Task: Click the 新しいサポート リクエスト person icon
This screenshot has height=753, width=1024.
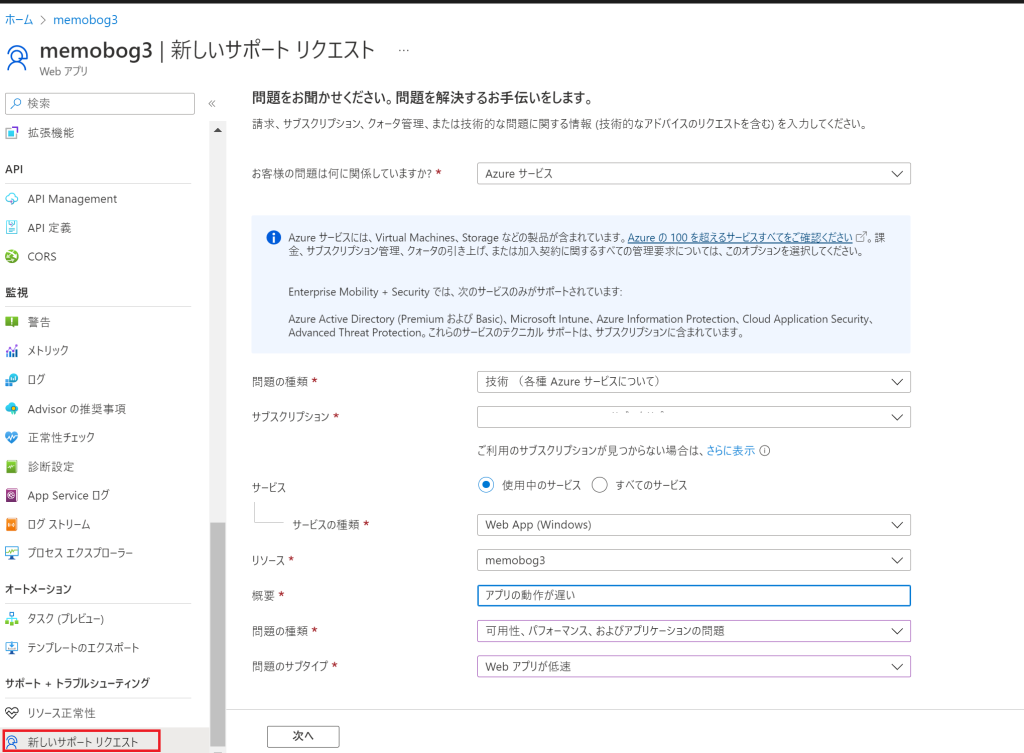Action: point(12,742)
